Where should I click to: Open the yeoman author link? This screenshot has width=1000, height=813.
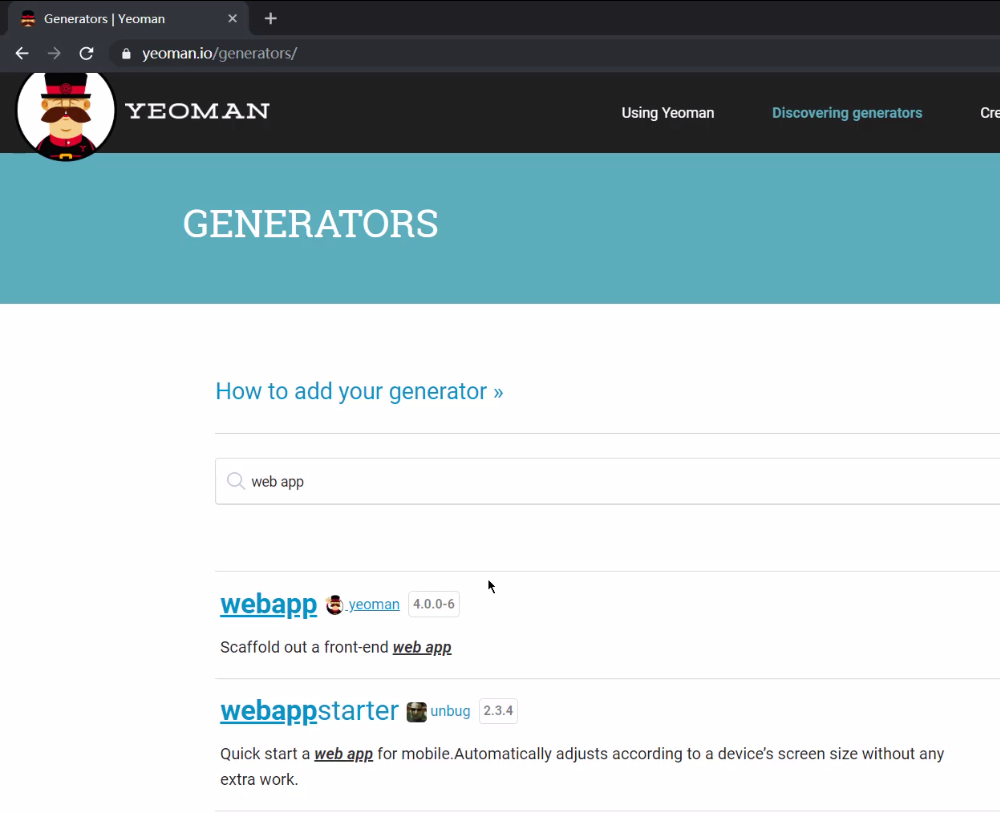tap(374, 604)
